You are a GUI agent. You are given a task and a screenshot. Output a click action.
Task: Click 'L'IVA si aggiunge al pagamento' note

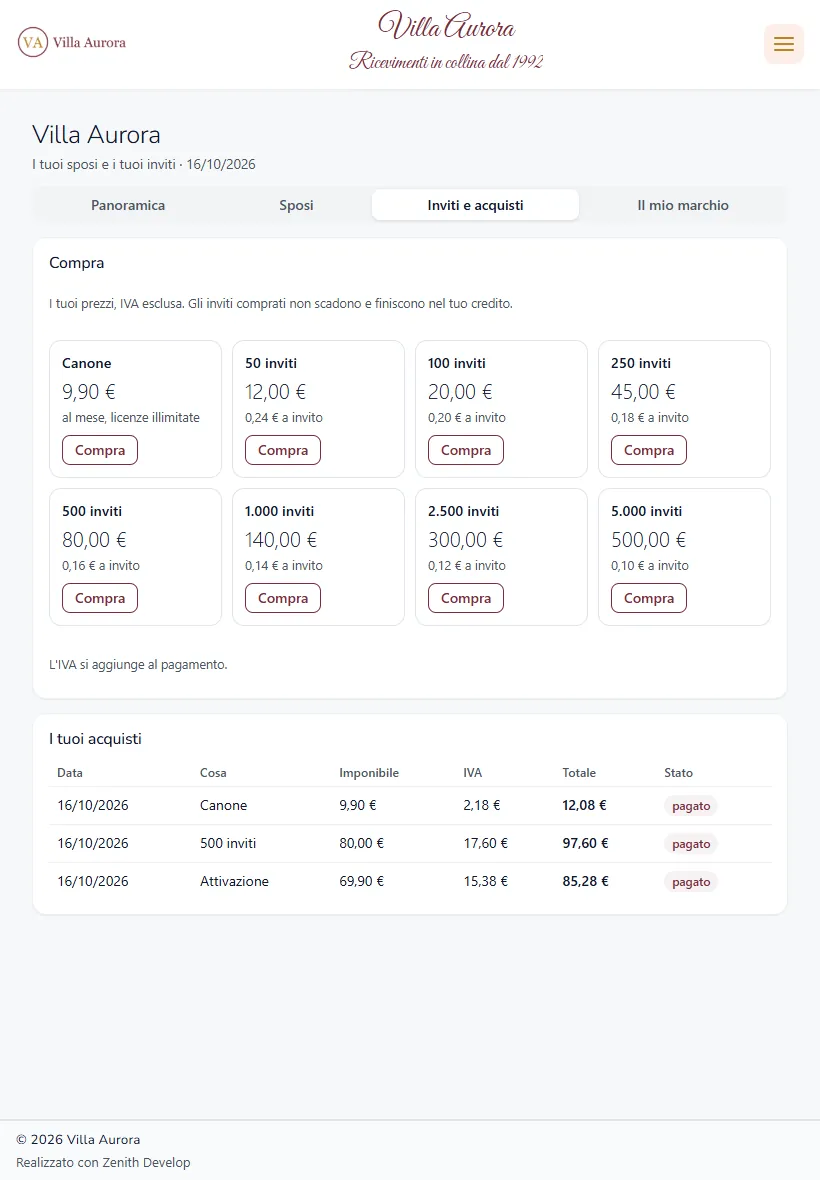click(138, 665)
